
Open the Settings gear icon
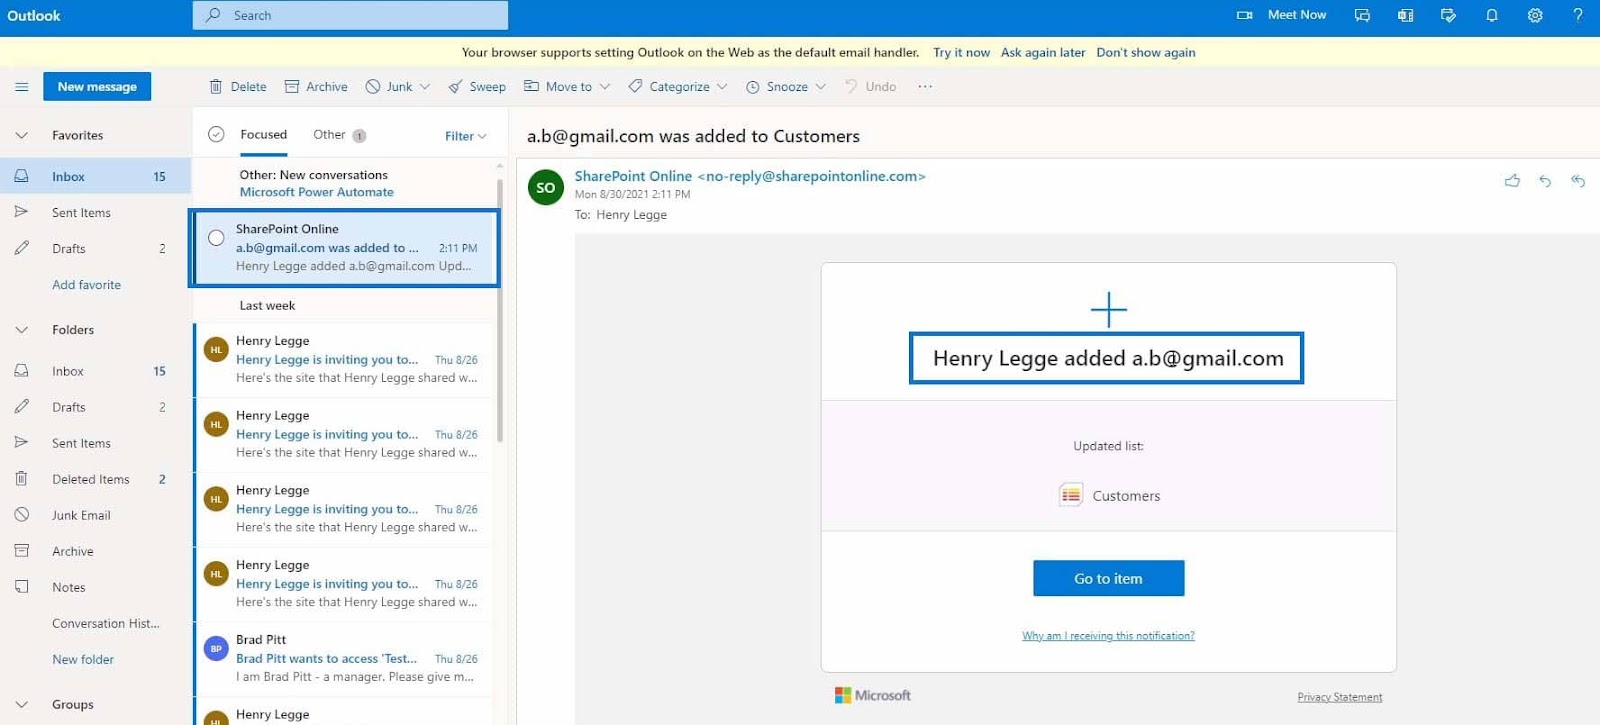click(1535, 15)
